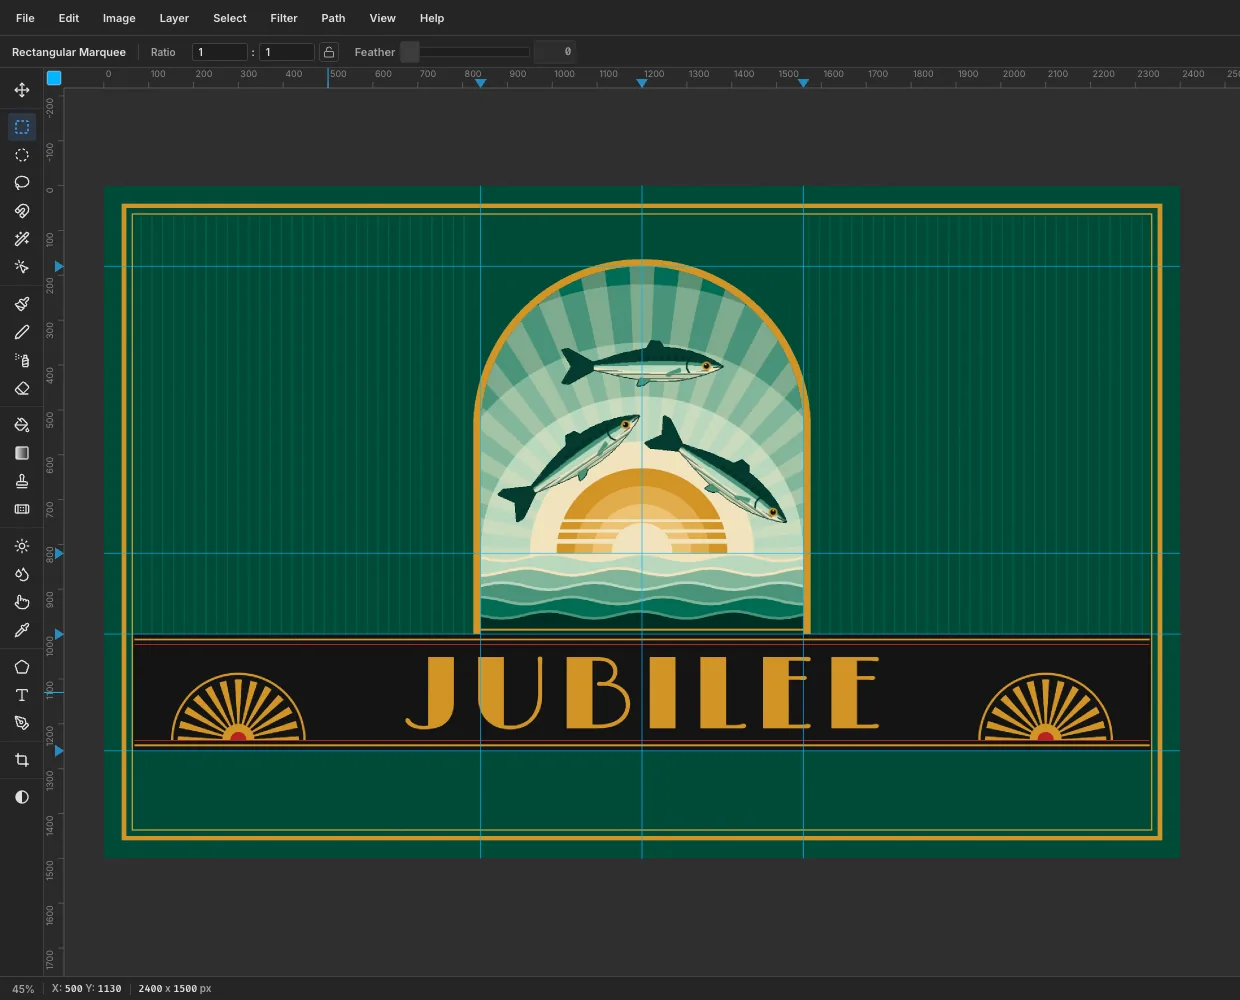Select the Polygon Shape tool

point(22,667)
